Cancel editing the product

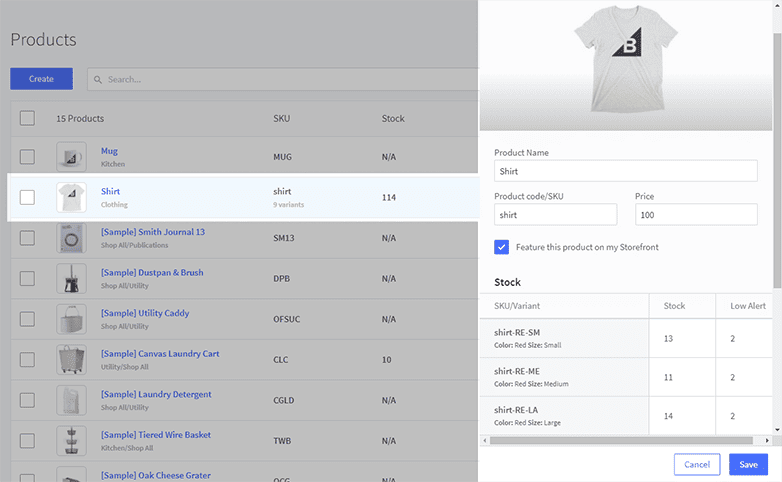pyautogui.click(x=697, y=464)
